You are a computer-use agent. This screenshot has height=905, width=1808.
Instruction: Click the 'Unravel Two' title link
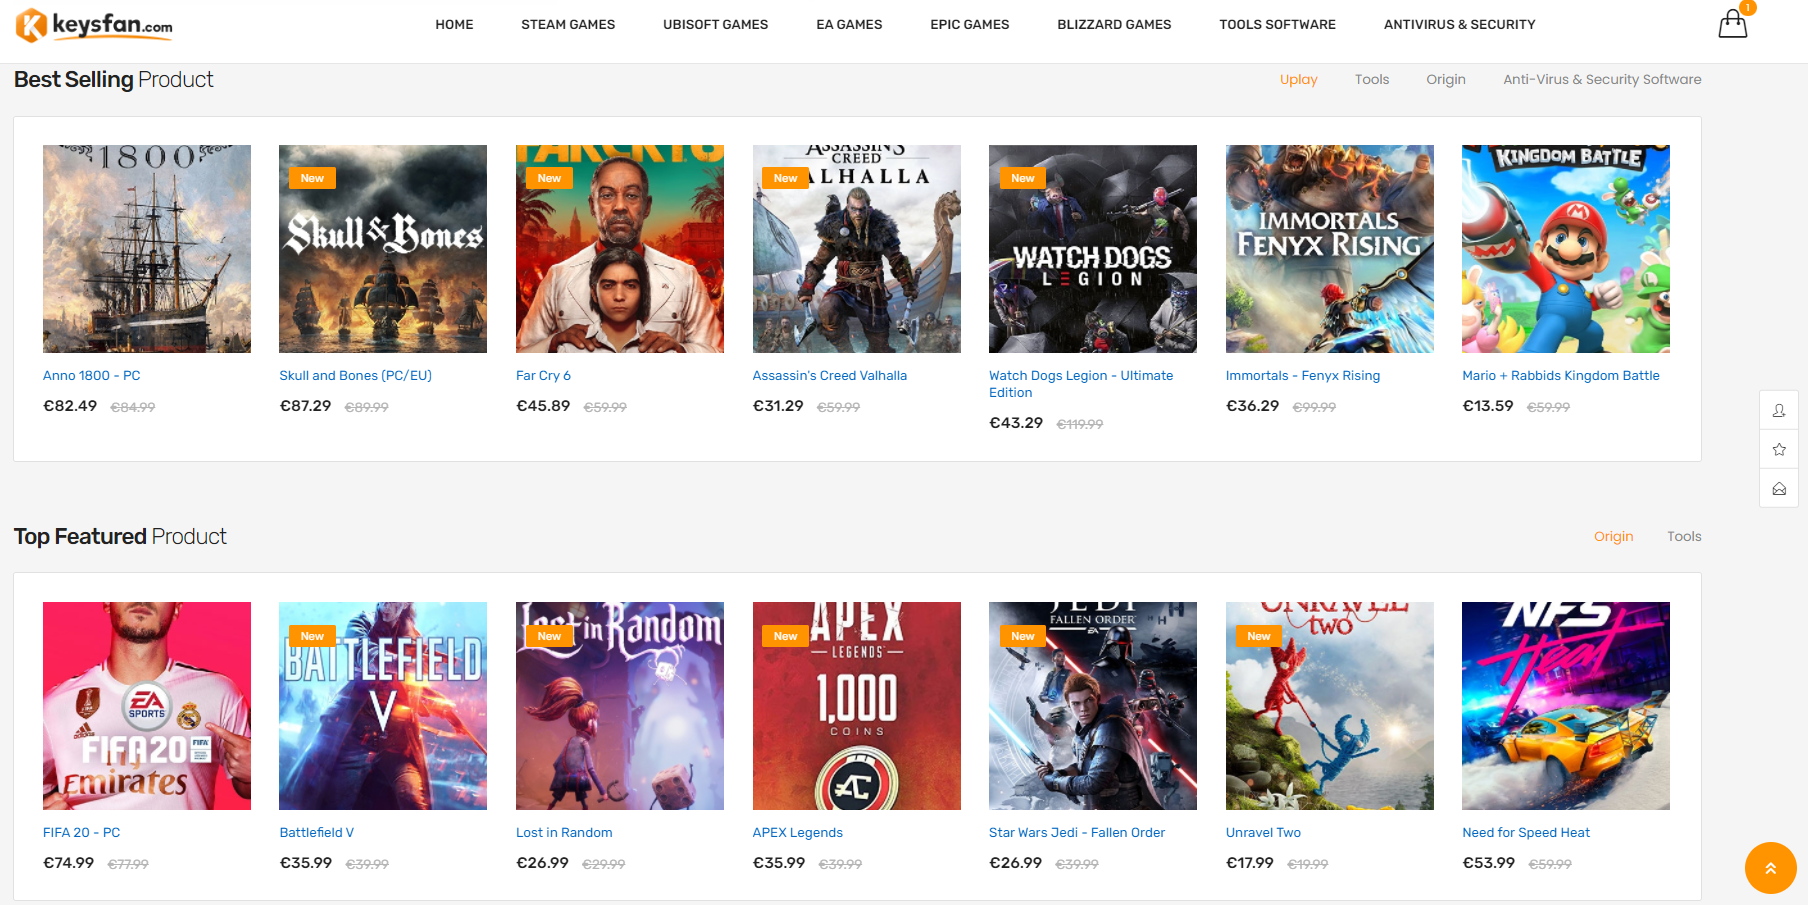[x=1264, y=833]
